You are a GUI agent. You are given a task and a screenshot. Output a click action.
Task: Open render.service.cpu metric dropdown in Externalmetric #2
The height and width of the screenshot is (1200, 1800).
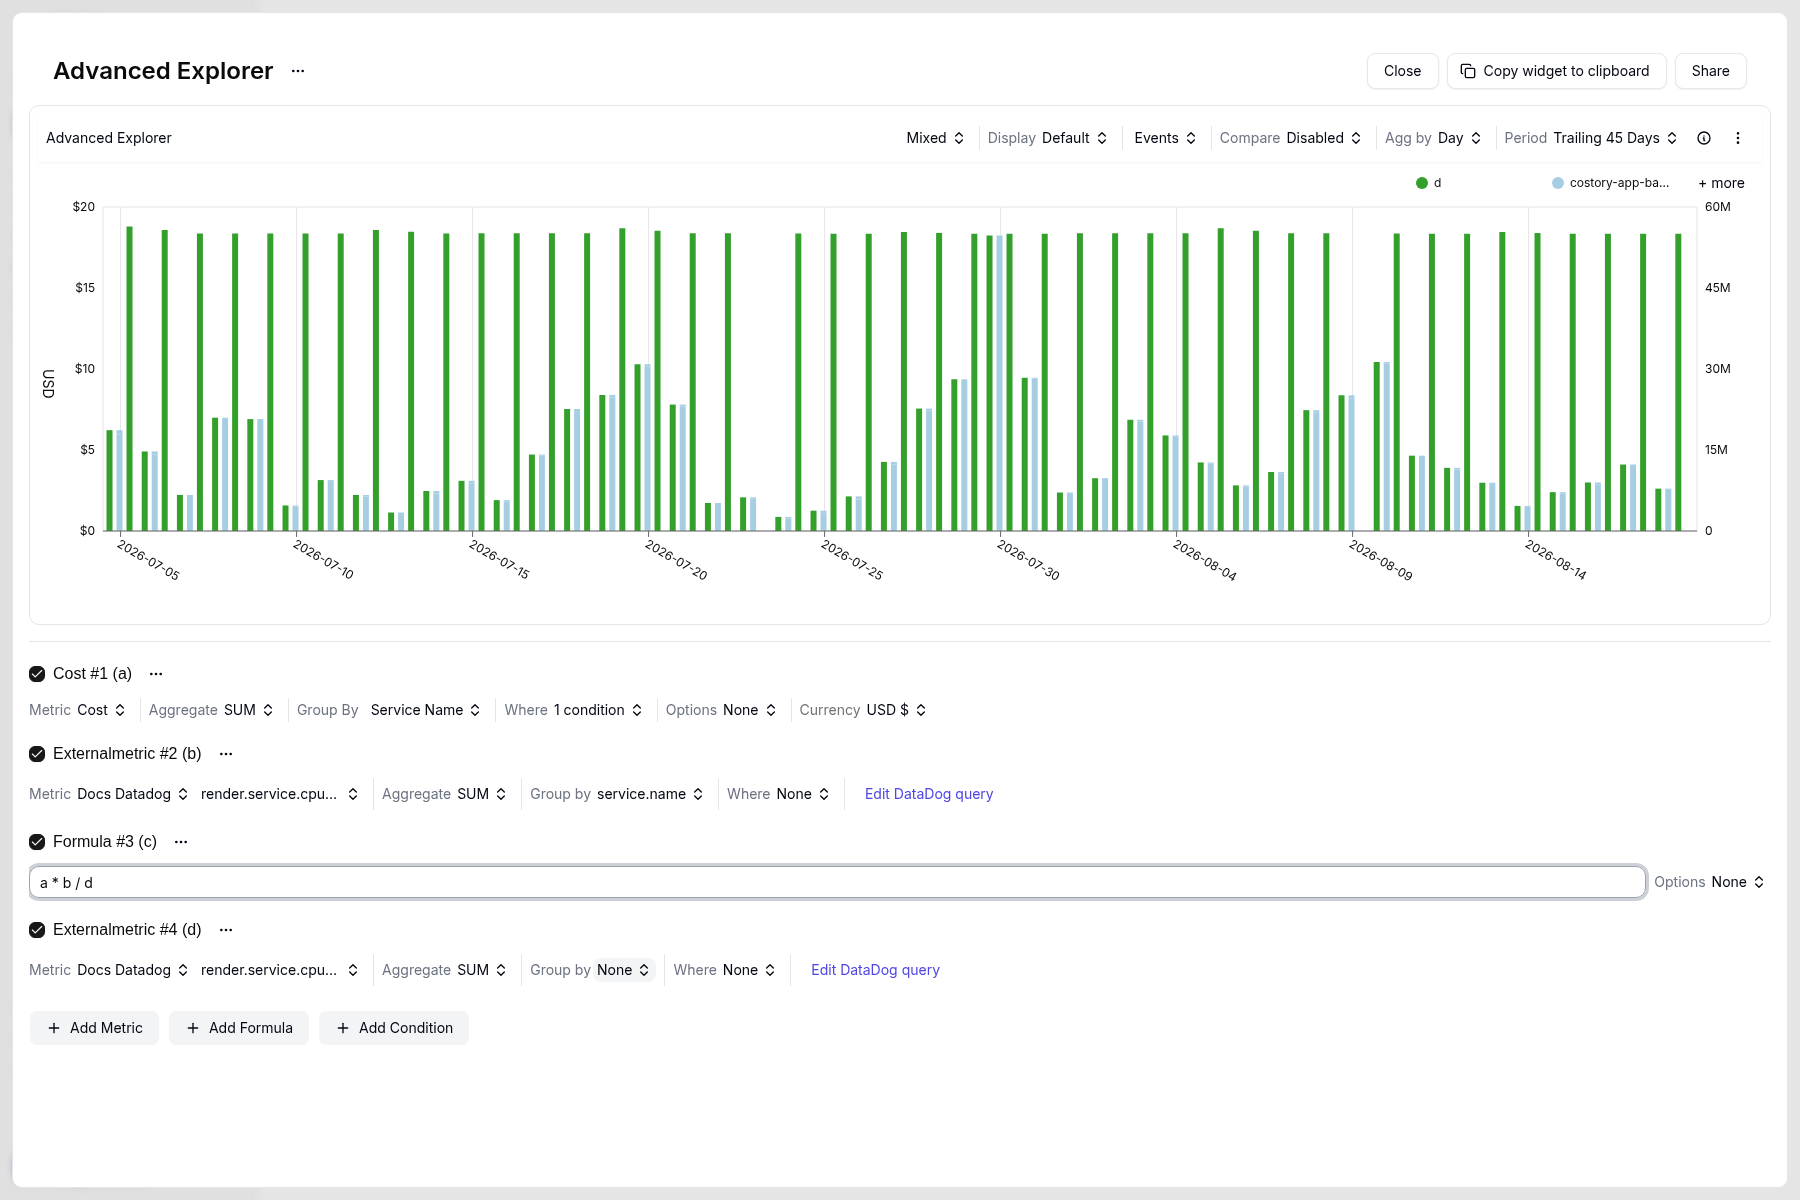[x=279, y=794]
